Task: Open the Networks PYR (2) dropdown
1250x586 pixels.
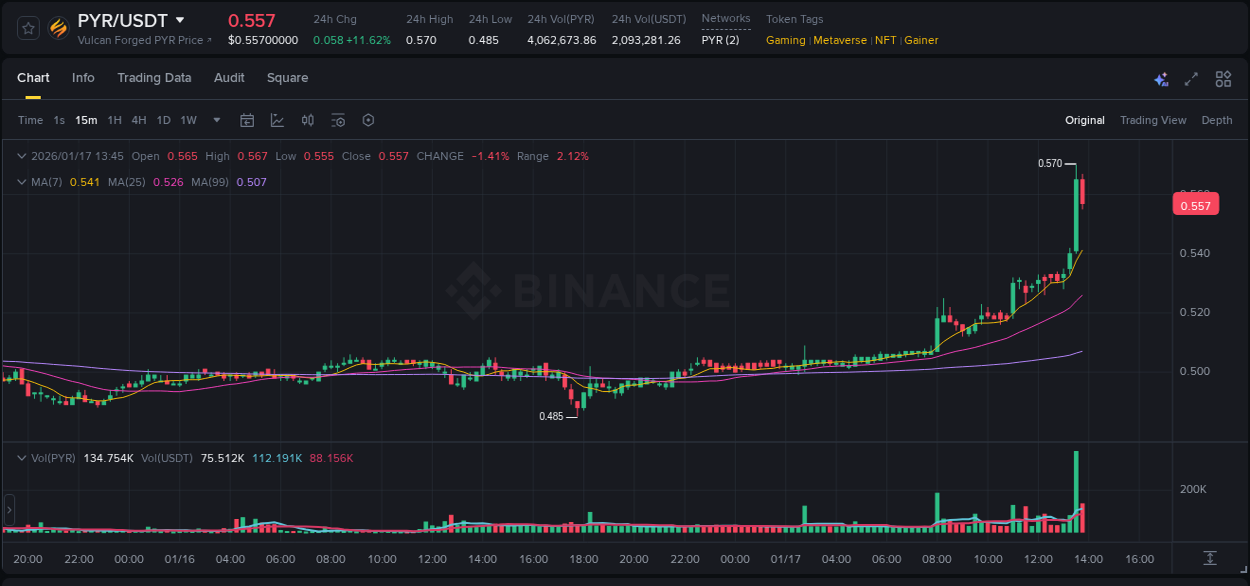Action: 718,40
